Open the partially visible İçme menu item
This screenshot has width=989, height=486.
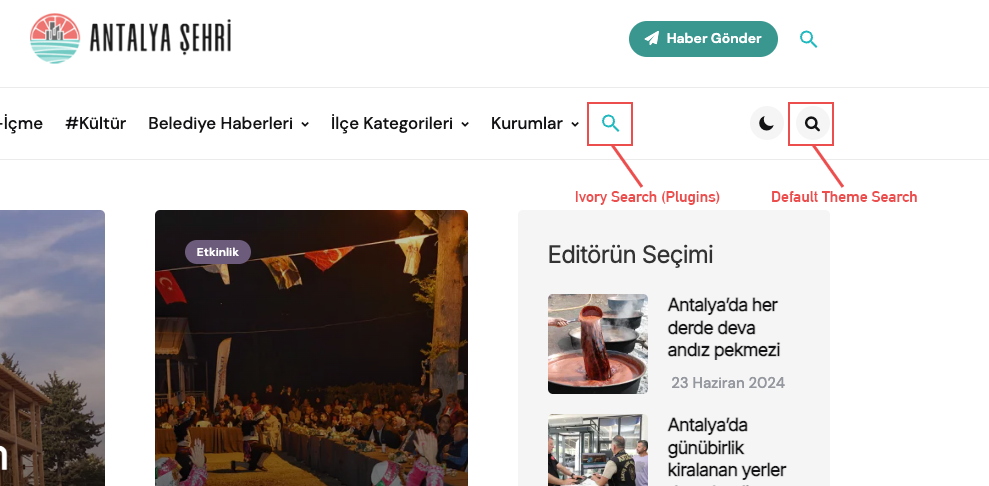21,124
